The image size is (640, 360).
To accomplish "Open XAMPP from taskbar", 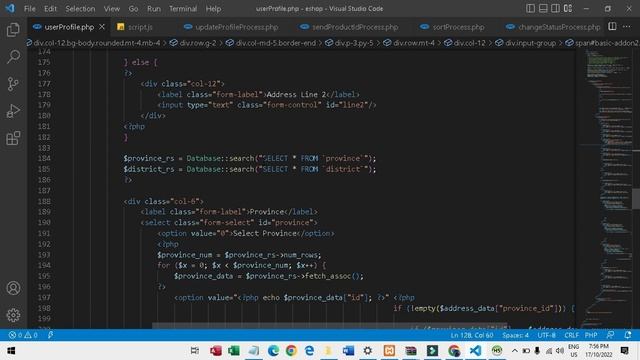I will point(389,351).
